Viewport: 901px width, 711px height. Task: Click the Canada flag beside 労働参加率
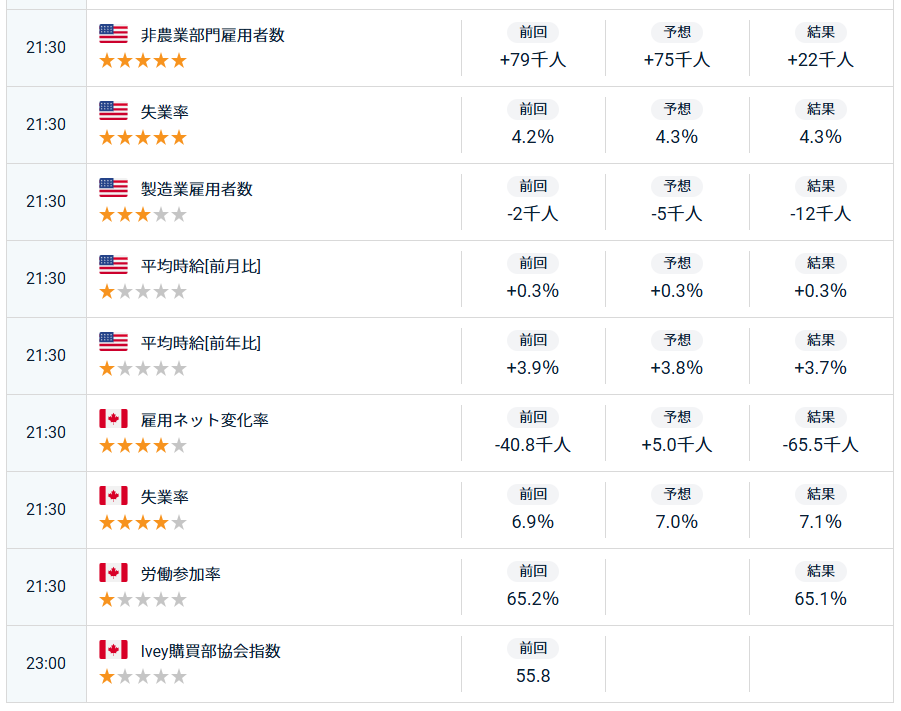pyautogui.click(x=113, y=573)
